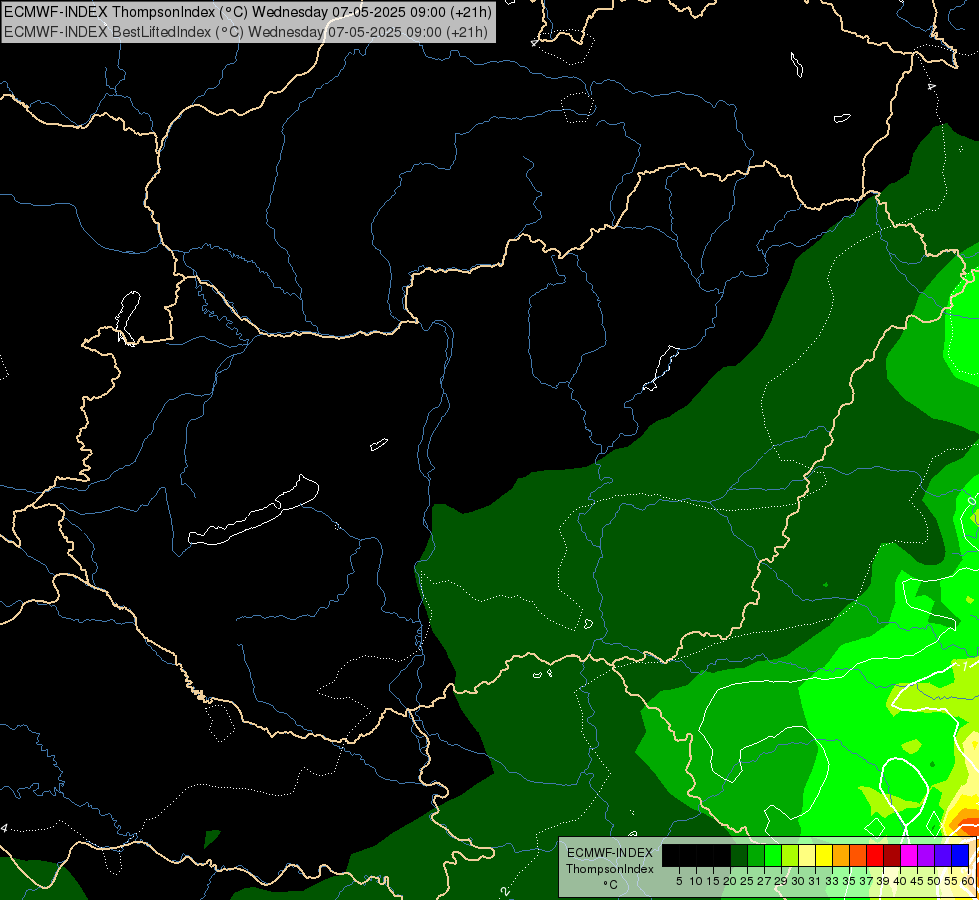This screenshot has height=900, width=979.
Task: Click legend tick value '37'
Action: 866,881
